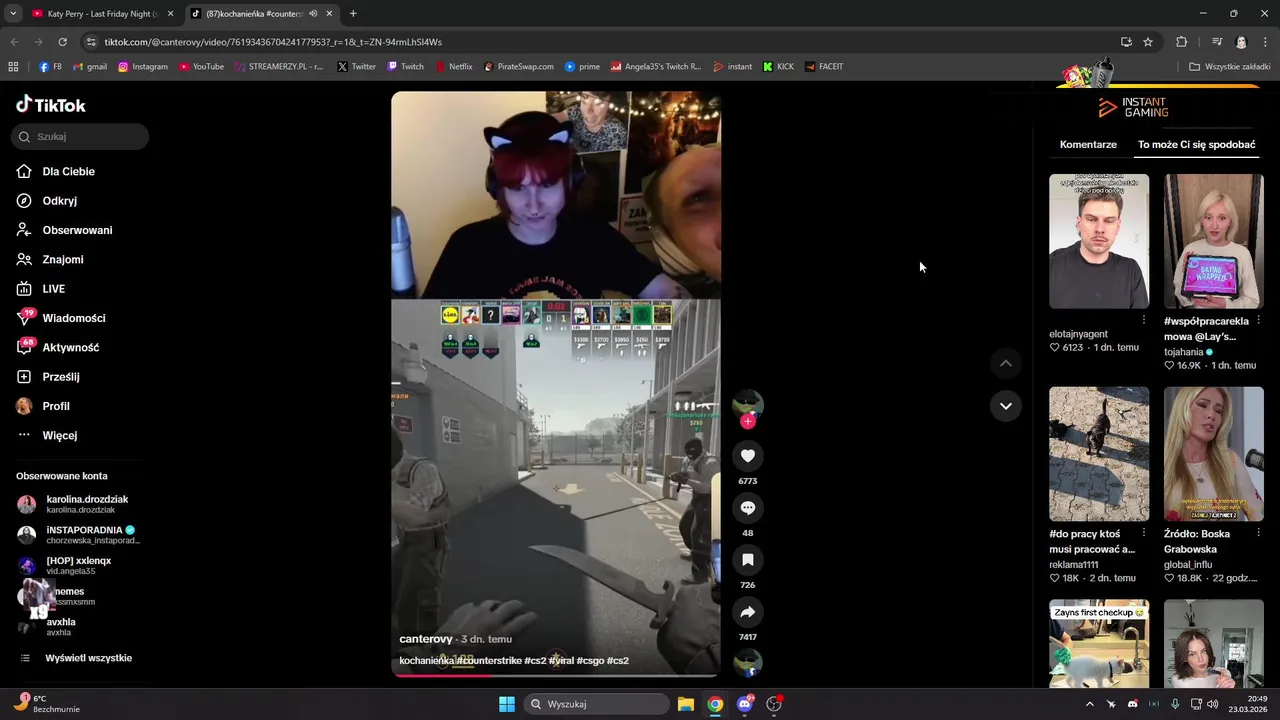The image size is (1280, 720).
Task: Open Wszystkie zakładki bookmarks folder
Action: click(1230, 67)
